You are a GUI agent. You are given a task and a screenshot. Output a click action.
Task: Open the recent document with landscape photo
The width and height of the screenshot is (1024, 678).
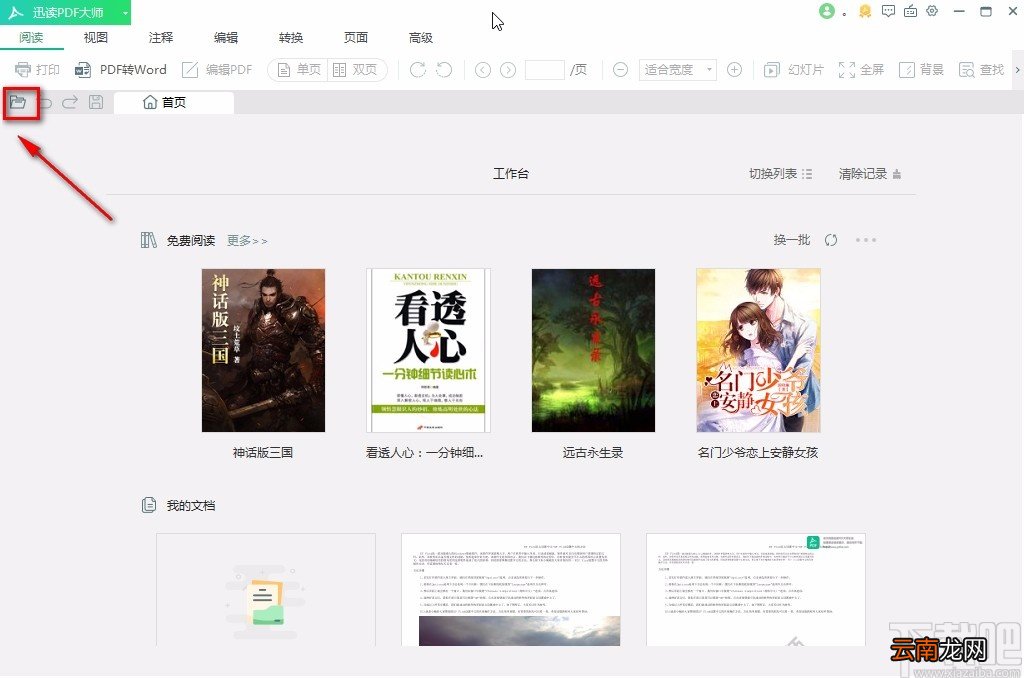(511, 590)
